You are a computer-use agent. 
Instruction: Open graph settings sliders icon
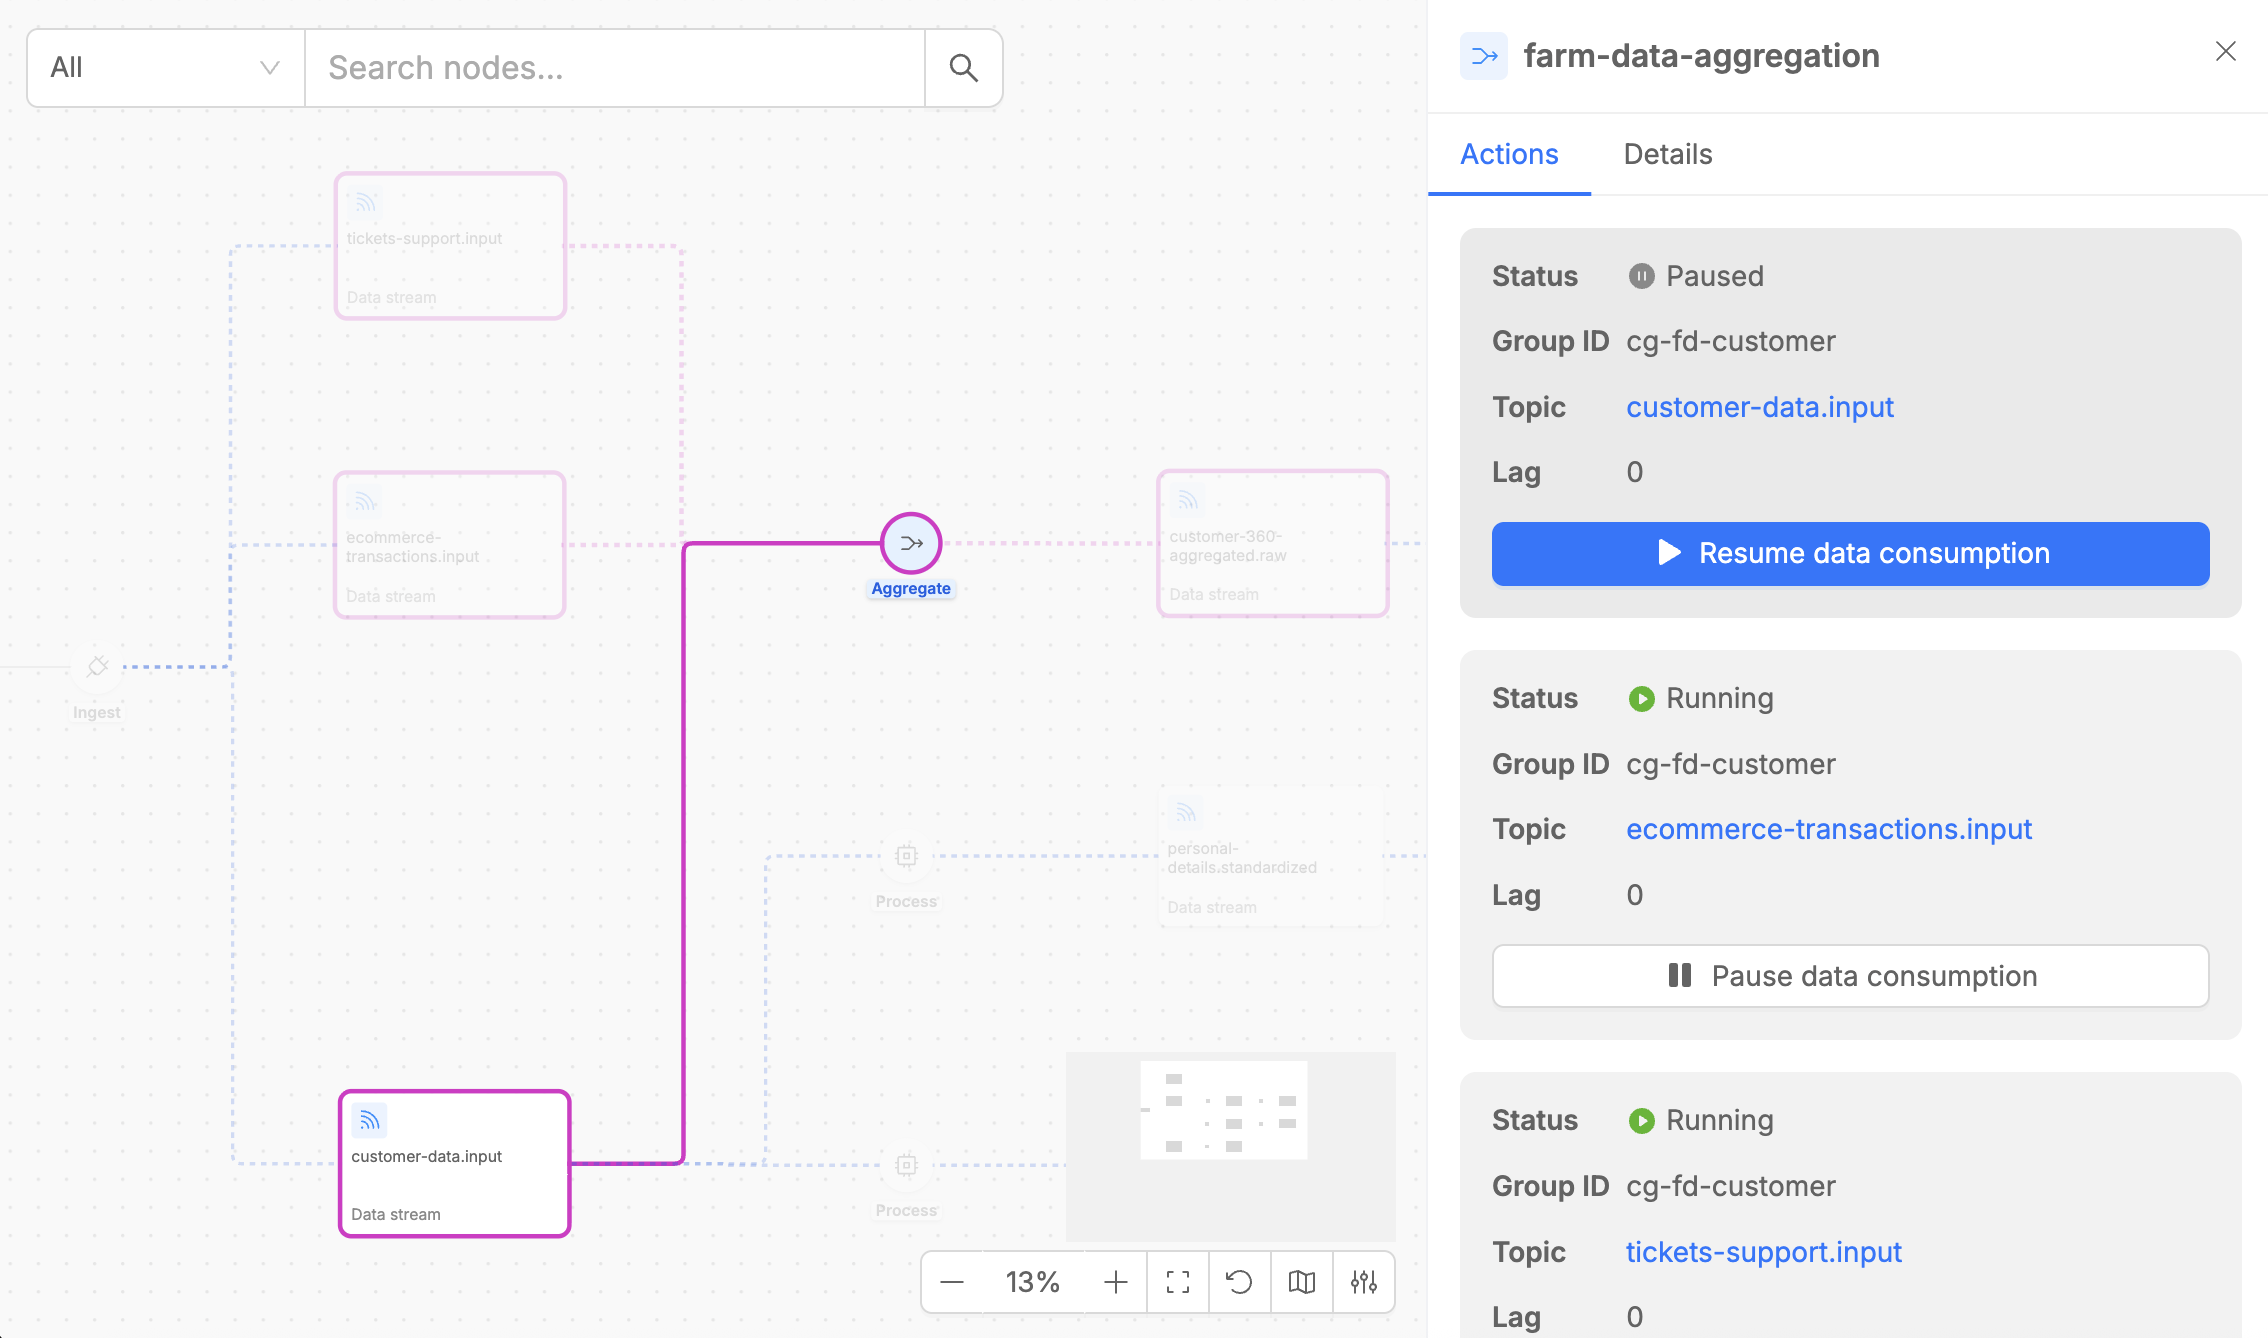click(1363, 1282)
